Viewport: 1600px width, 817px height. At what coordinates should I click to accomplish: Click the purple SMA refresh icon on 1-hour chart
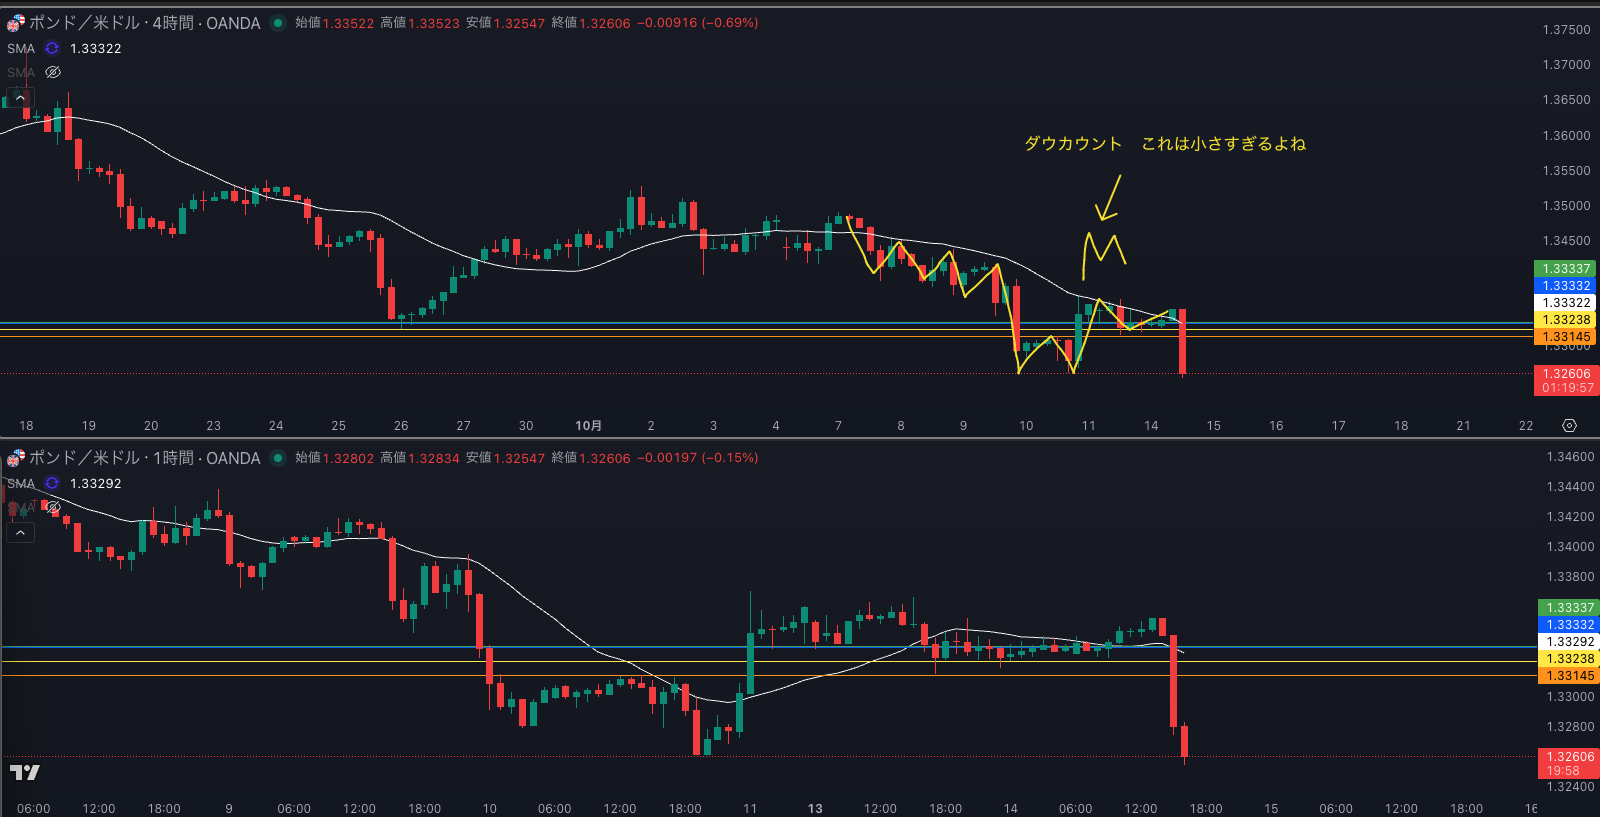pos(52,483)
